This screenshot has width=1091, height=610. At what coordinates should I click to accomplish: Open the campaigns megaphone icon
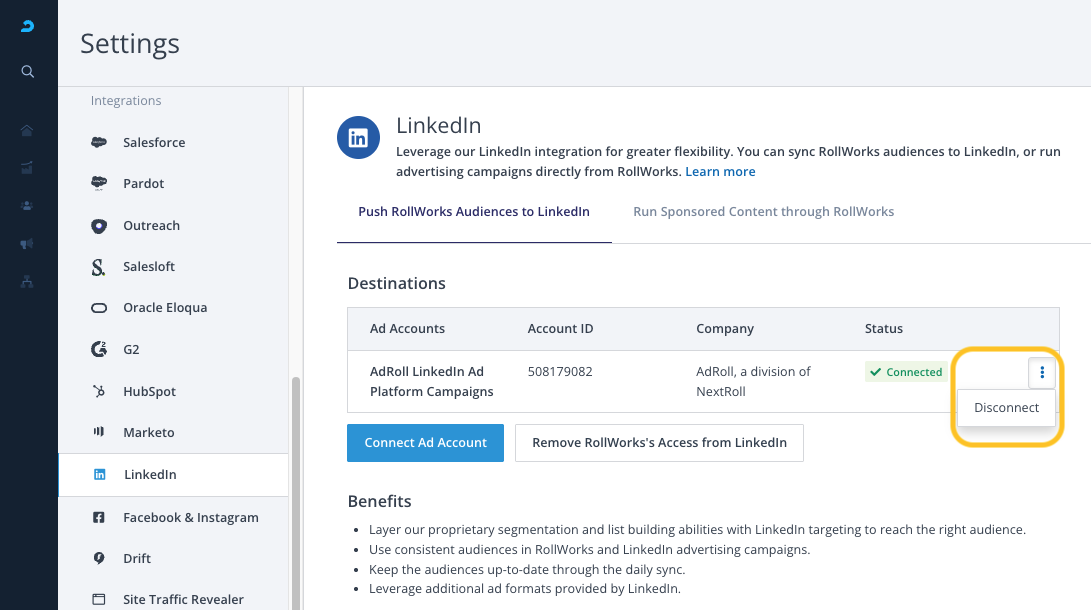tap(28, 244)
